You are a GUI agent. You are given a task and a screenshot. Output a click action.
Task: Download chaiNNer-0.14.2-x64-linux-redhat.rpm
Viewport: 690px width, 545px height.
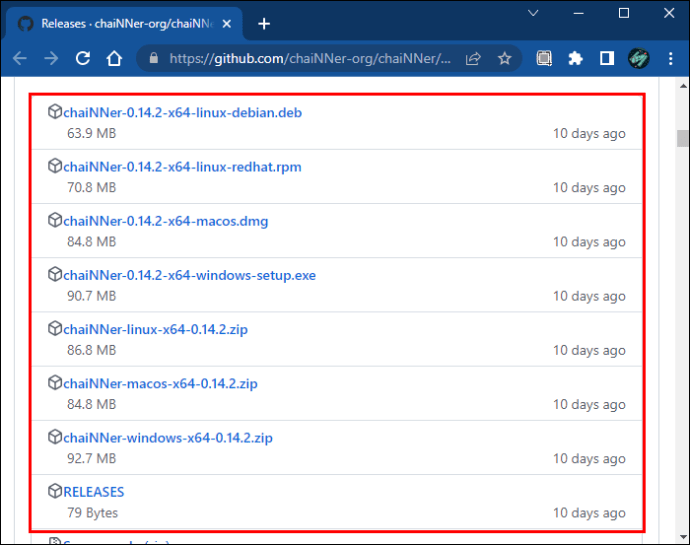click(182, 167)
